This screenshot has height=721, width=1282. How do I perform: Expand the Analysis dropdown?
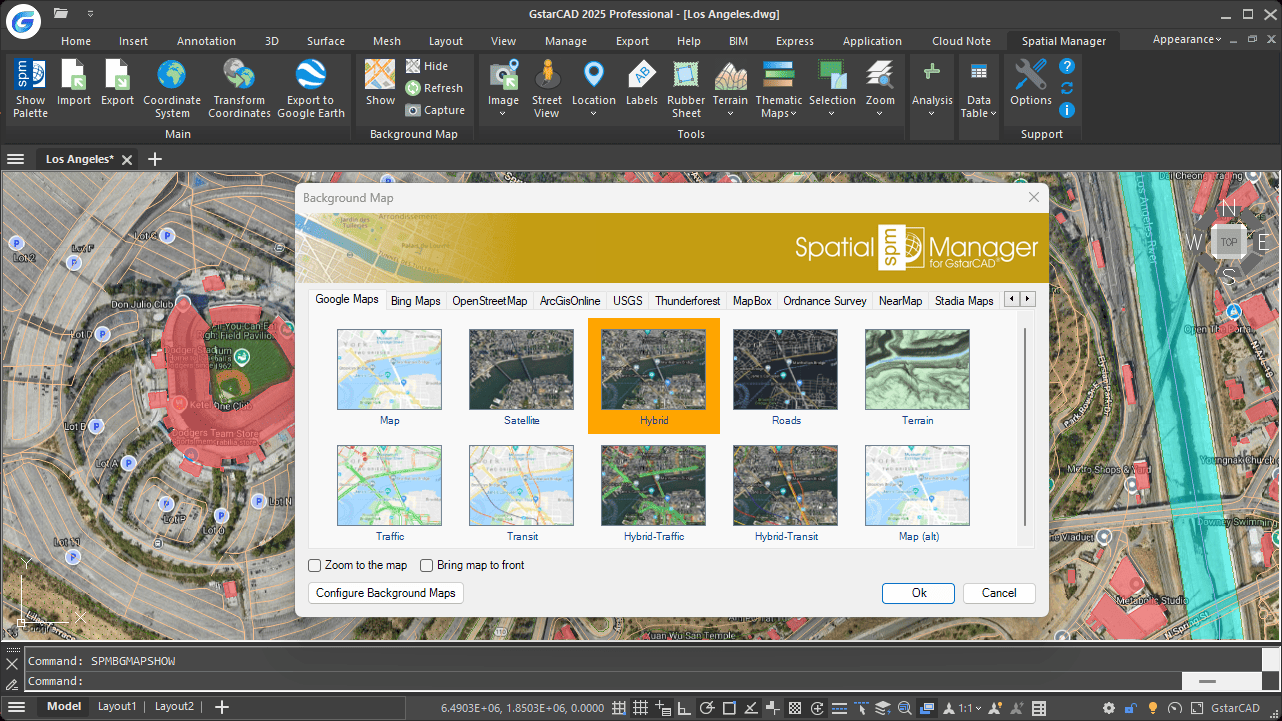point(932,113)
